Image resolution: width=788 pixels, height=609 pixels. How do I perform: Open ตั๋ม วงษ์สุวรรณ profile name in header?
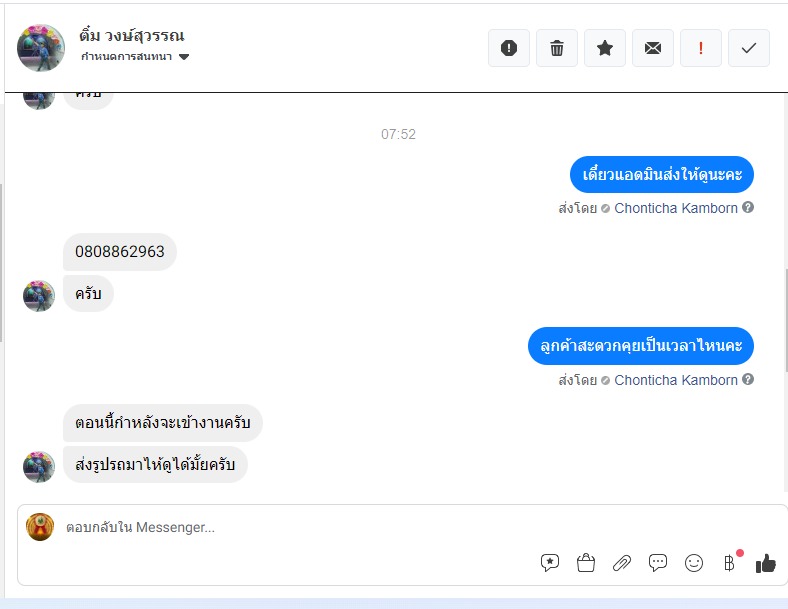tap(132, 36)
